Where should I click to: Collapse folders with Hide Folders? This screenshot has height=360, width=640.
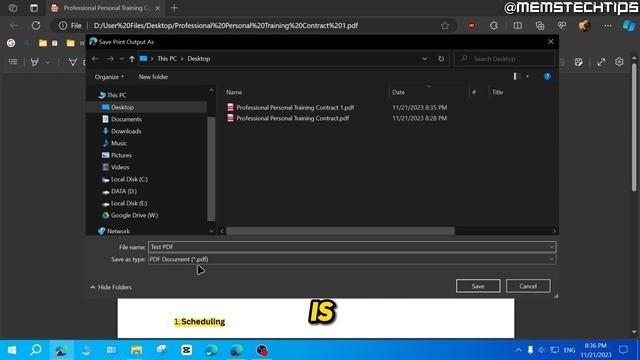click(111, 287)
